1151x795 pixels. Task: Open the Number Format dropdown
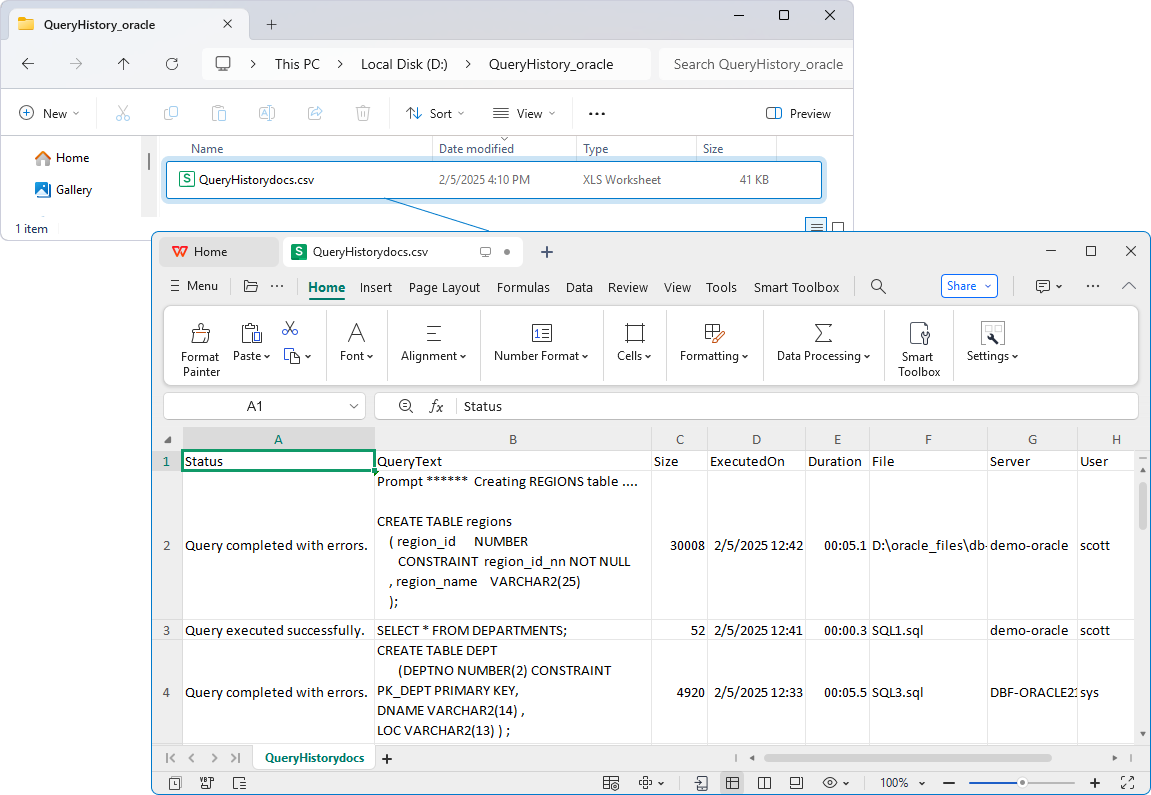click(x=541, y=343)
